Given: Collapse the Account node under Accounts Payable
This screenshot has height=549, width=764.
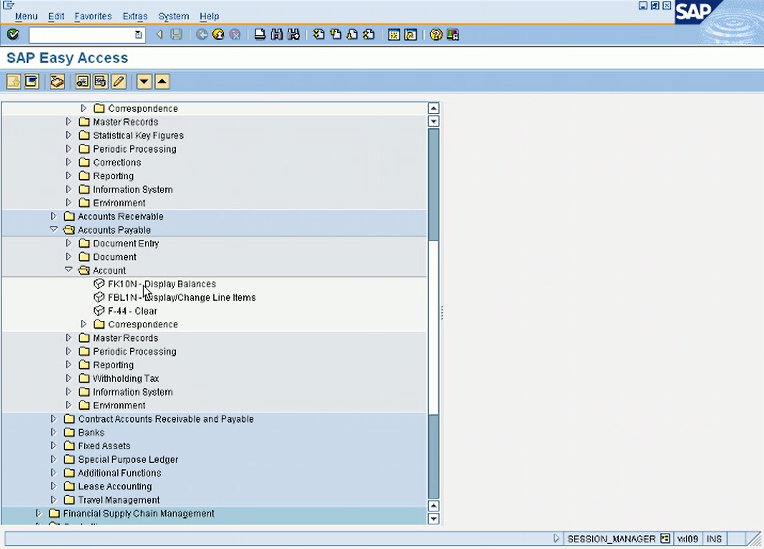Looking at the screenshot, I should (68, 270).
